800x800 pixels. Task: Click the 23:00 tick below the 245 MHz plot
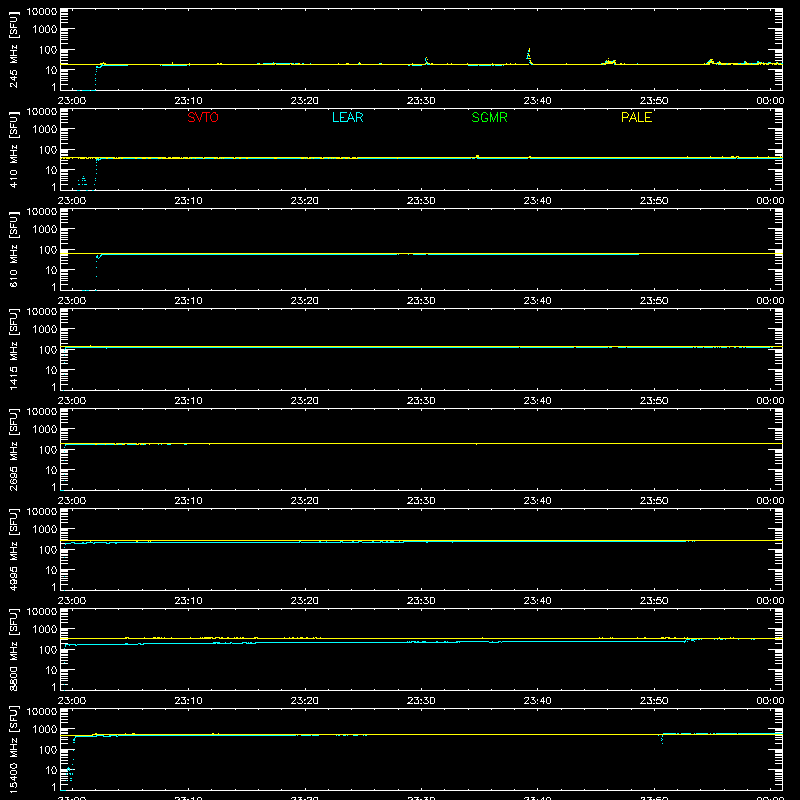tap(72, 101)
